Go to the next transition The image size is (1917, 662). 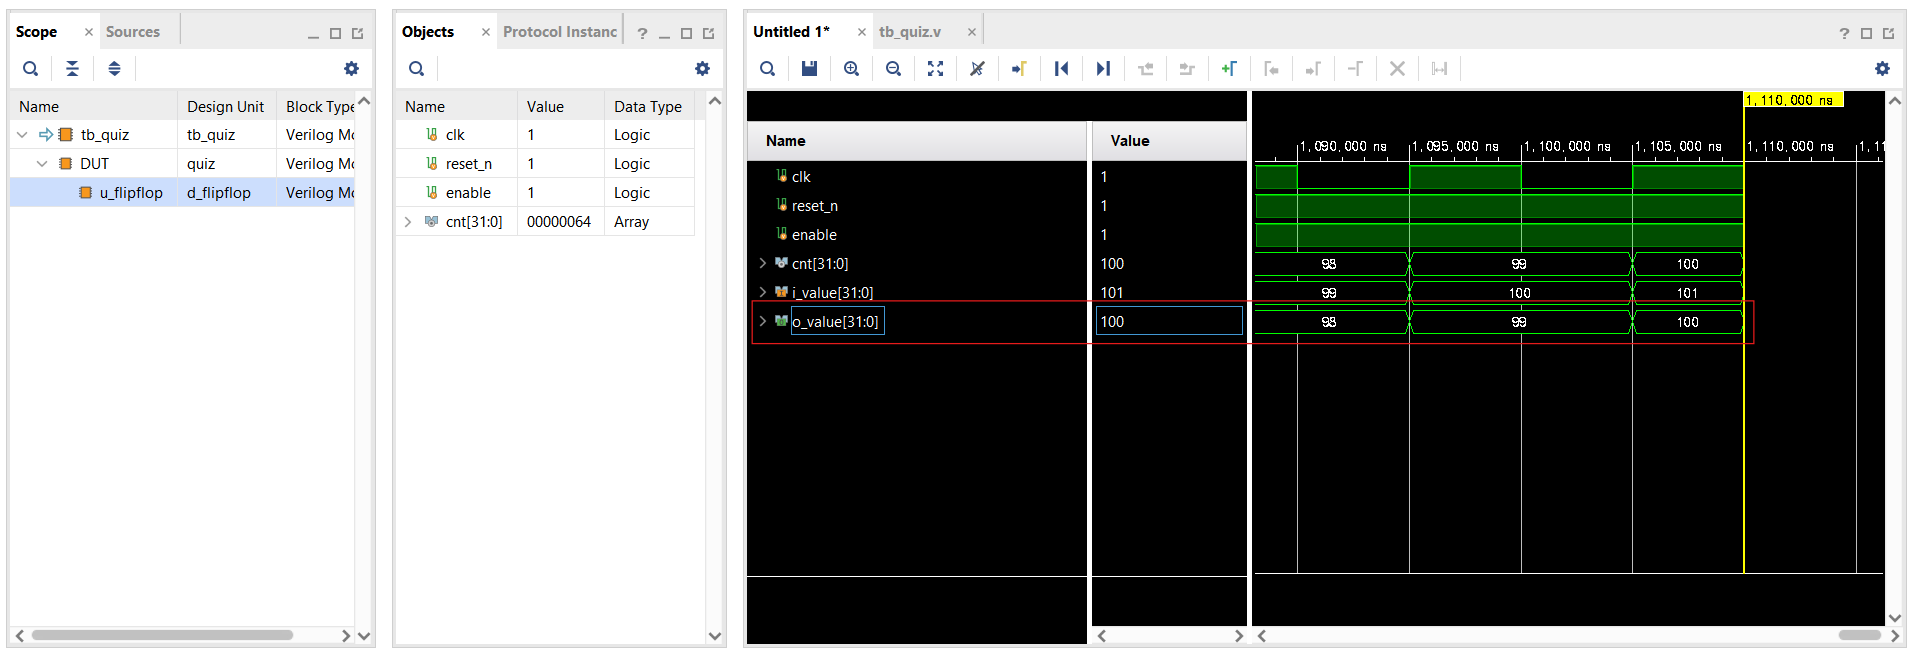(1187, 69)
